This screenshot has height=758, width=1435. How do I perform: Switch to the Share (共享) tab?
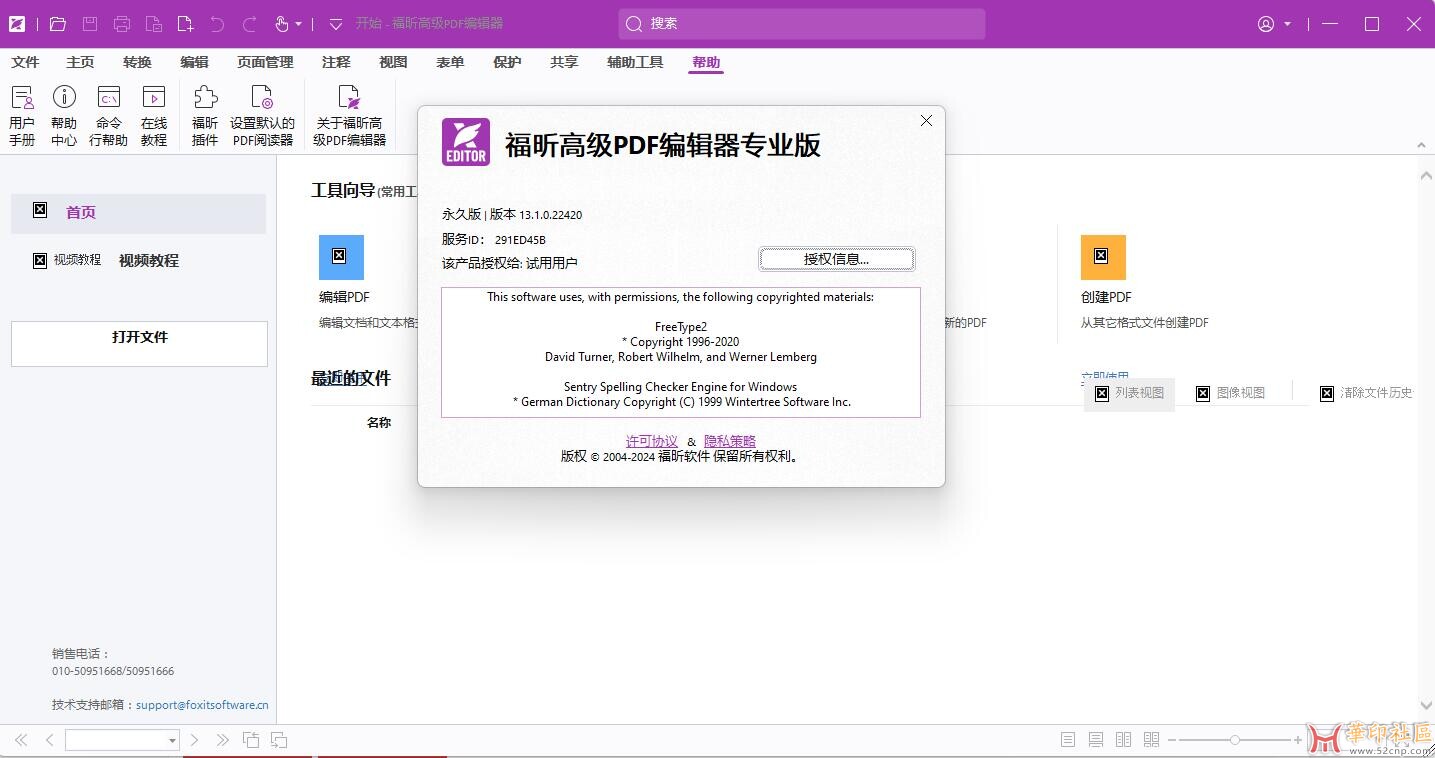click(564, 62)
